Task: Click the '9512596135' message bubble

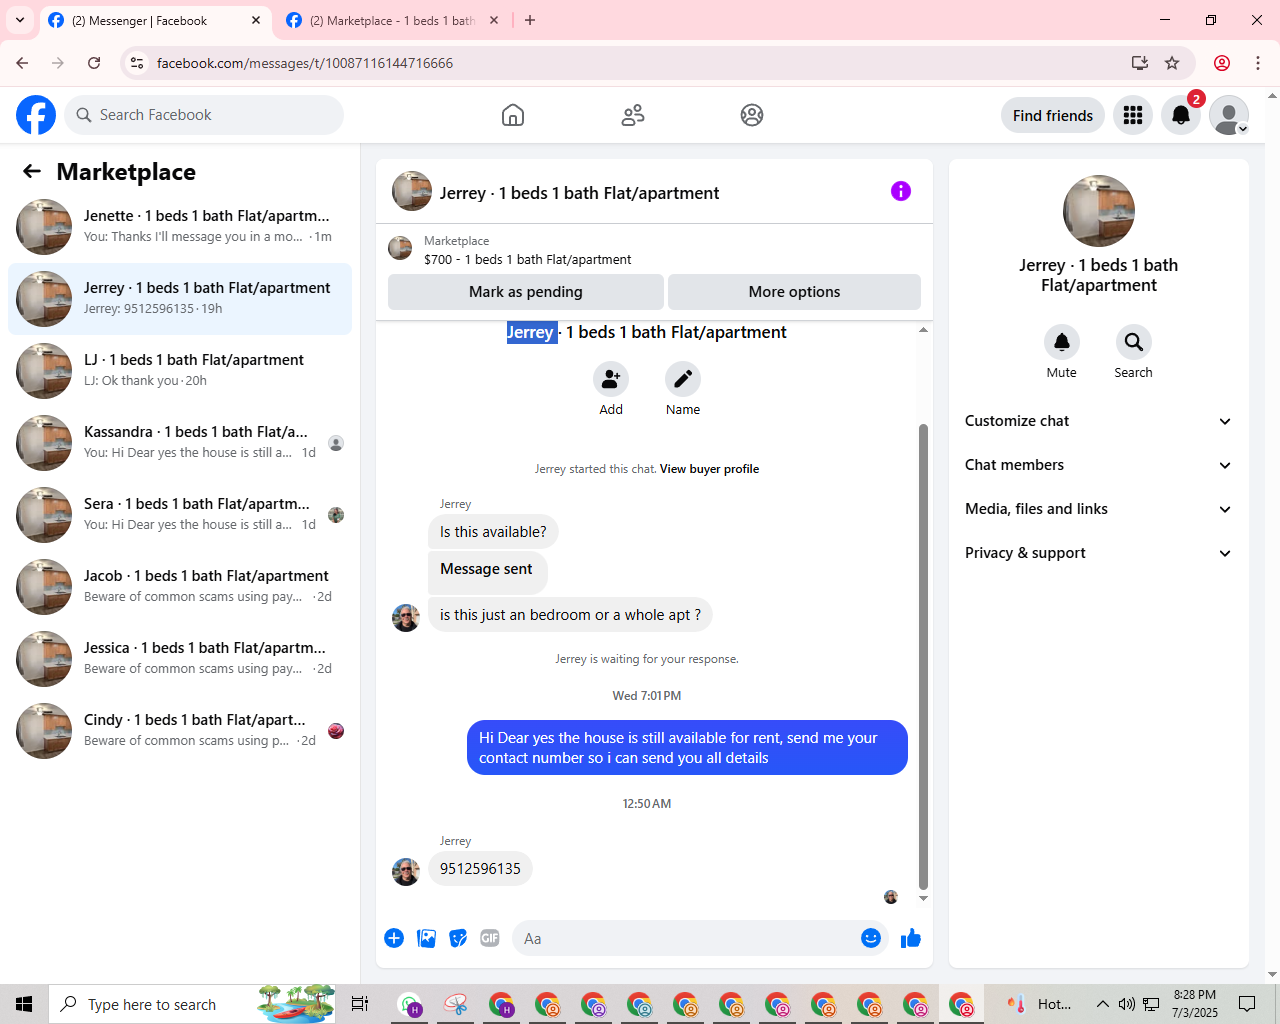Action: [480, 869]
